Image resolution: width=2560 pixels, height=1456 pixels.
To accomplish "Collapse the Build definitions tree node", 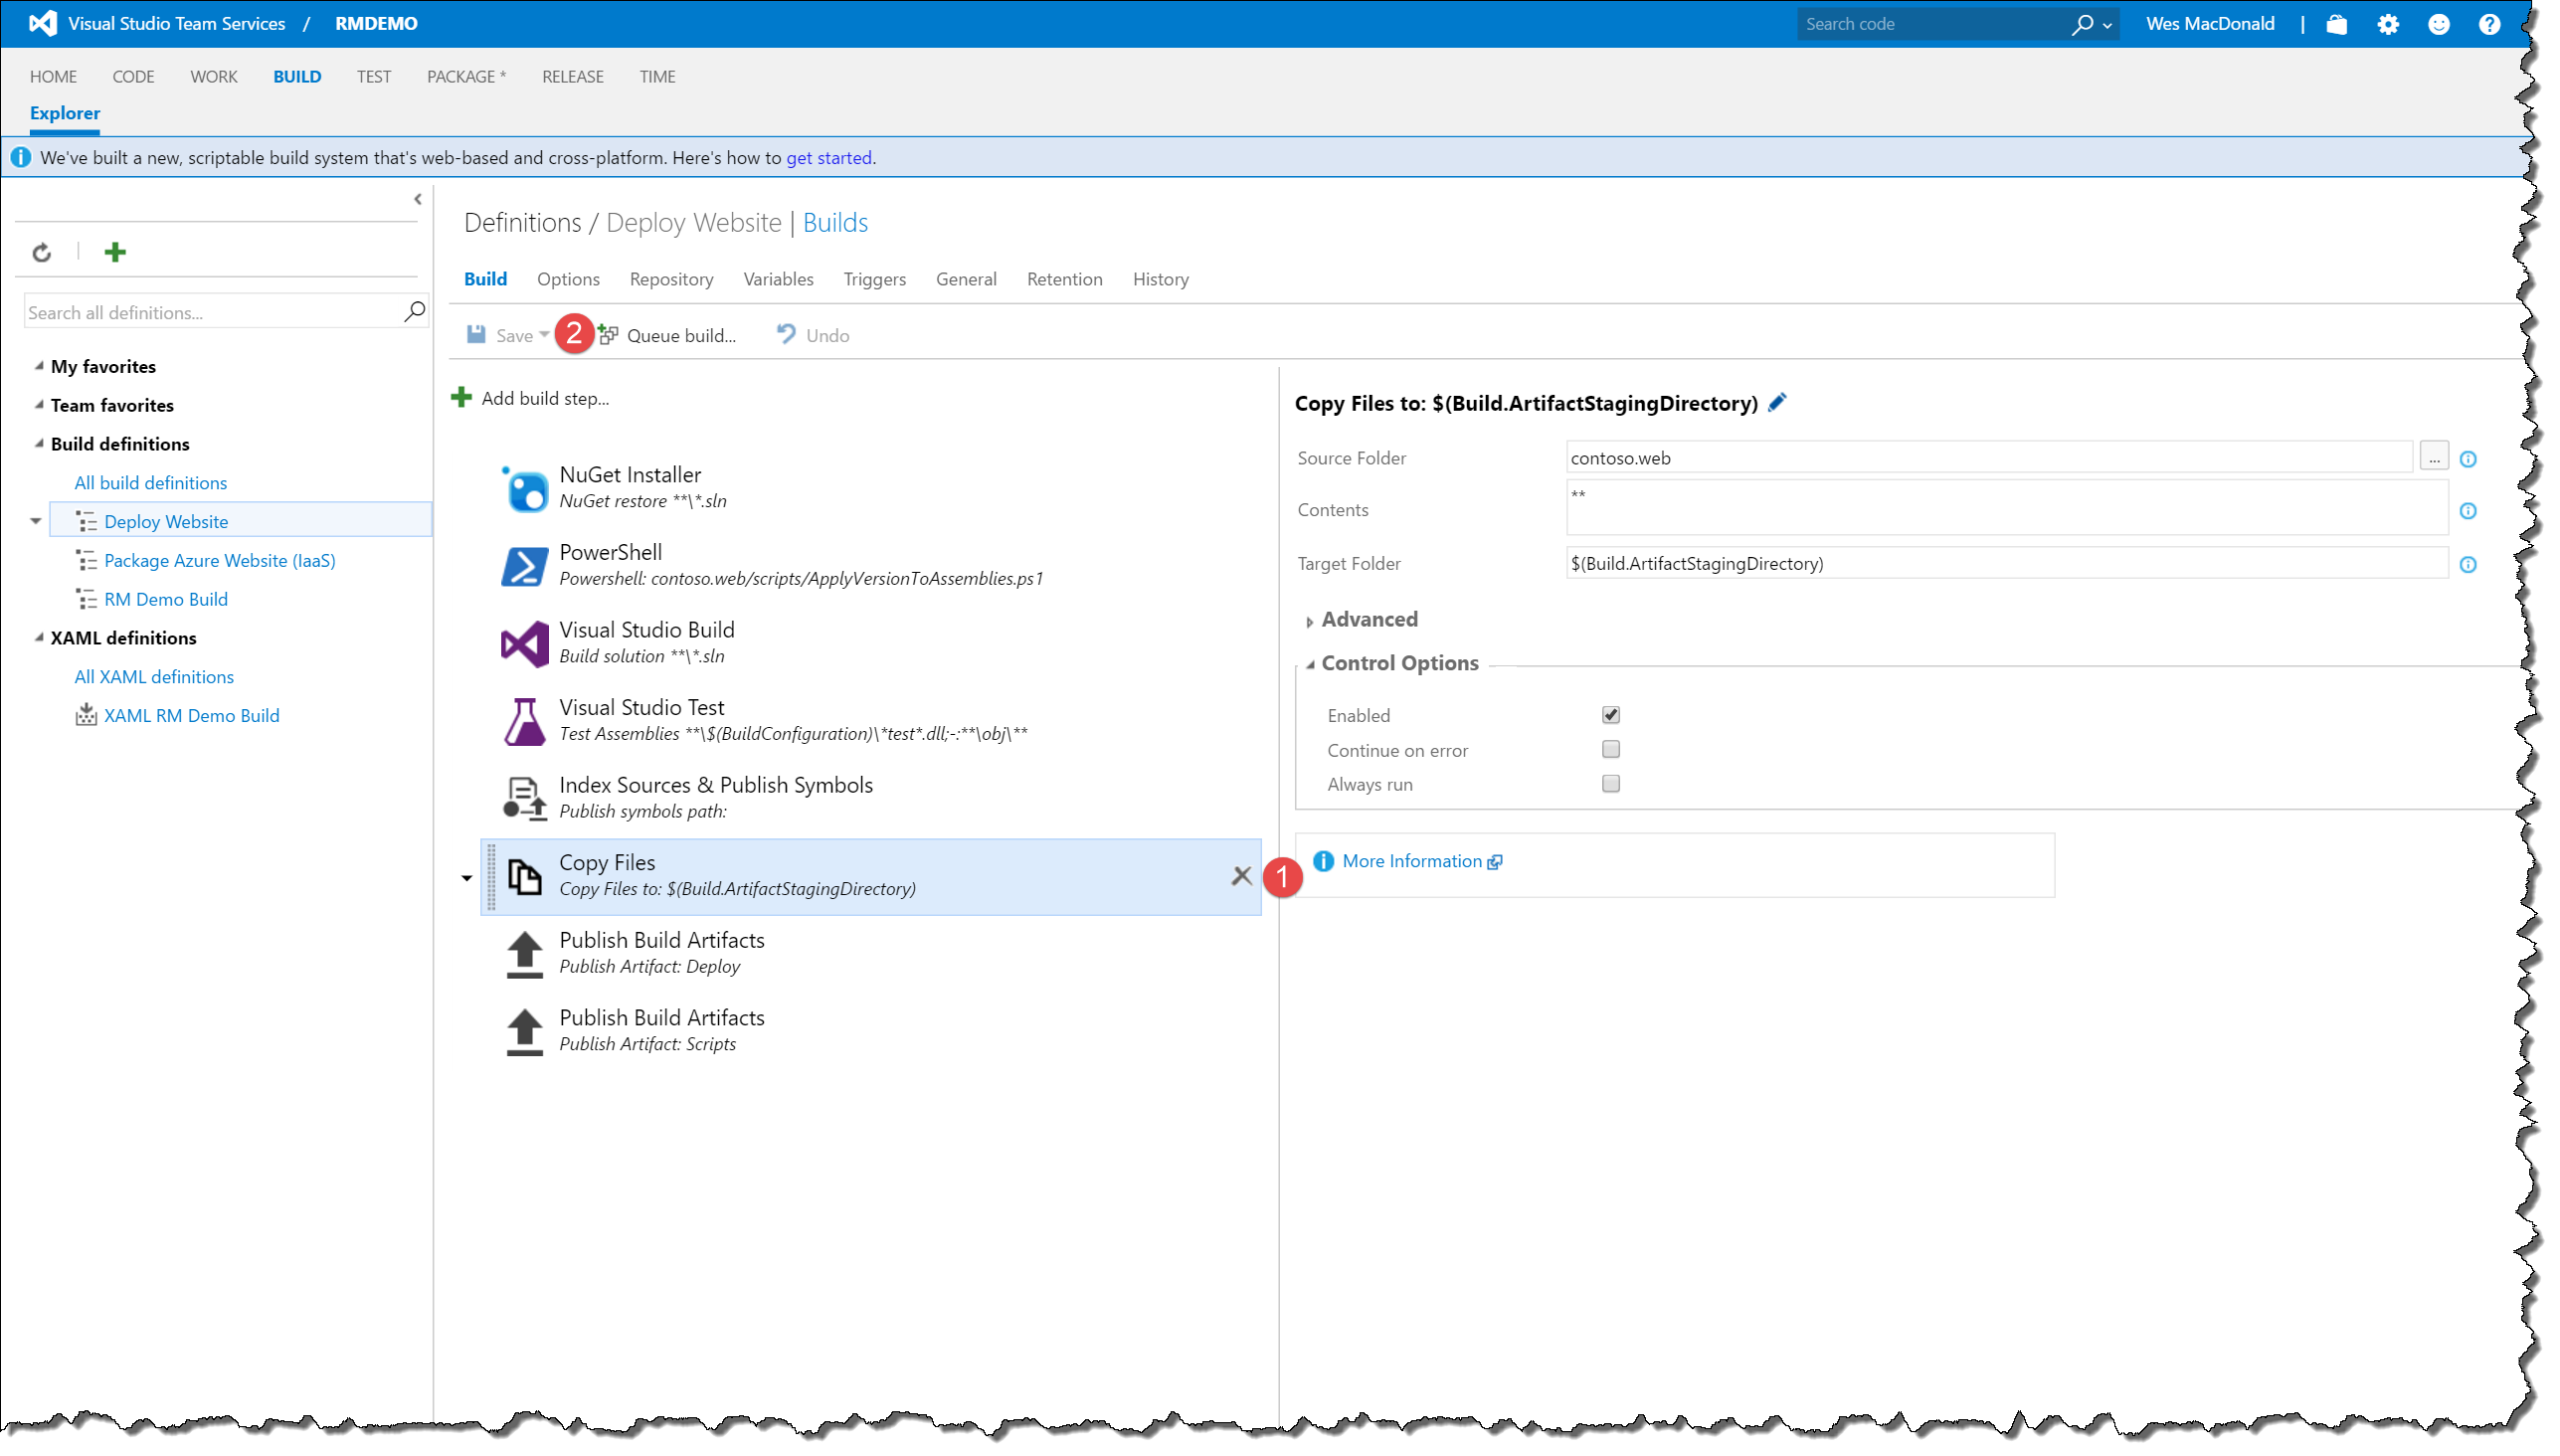I will (x=38, y=443).
